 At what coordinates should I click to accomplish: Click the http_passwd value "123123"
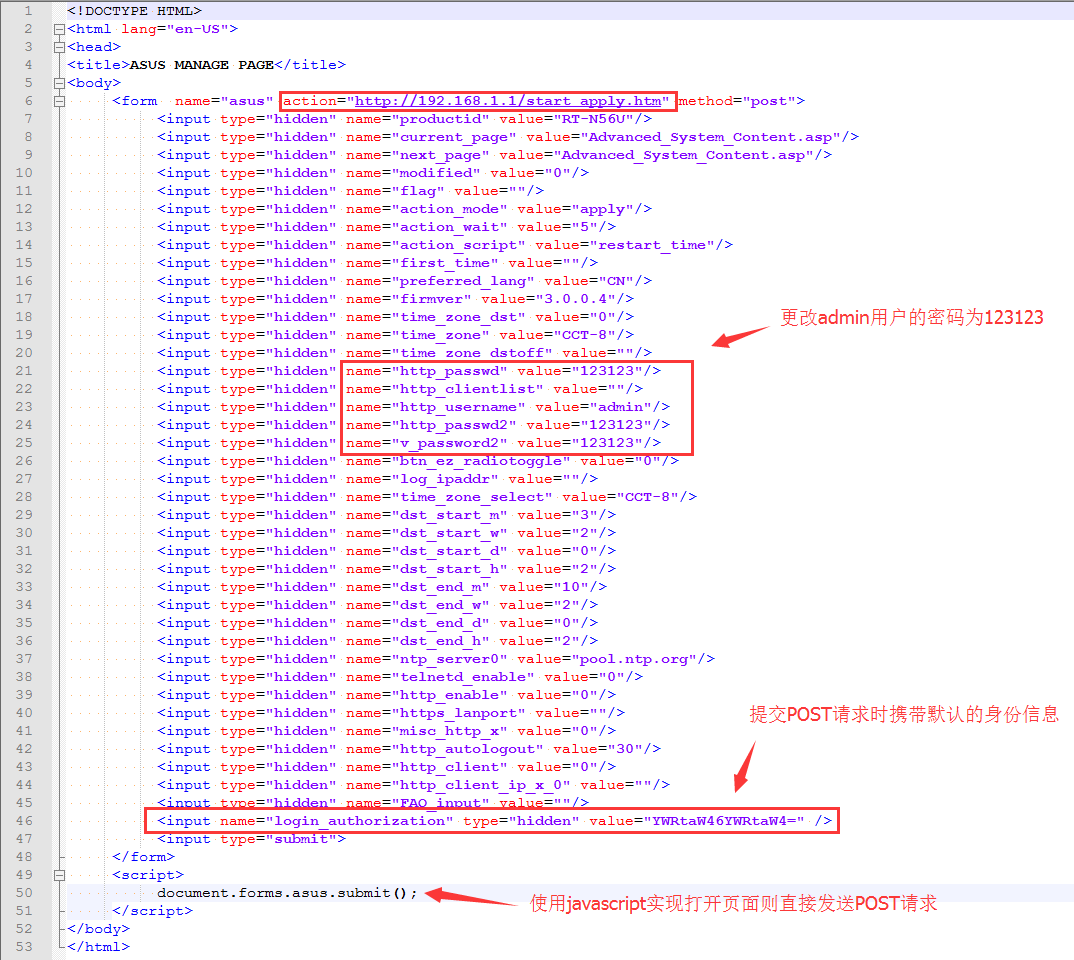click(x=607, y=370)
